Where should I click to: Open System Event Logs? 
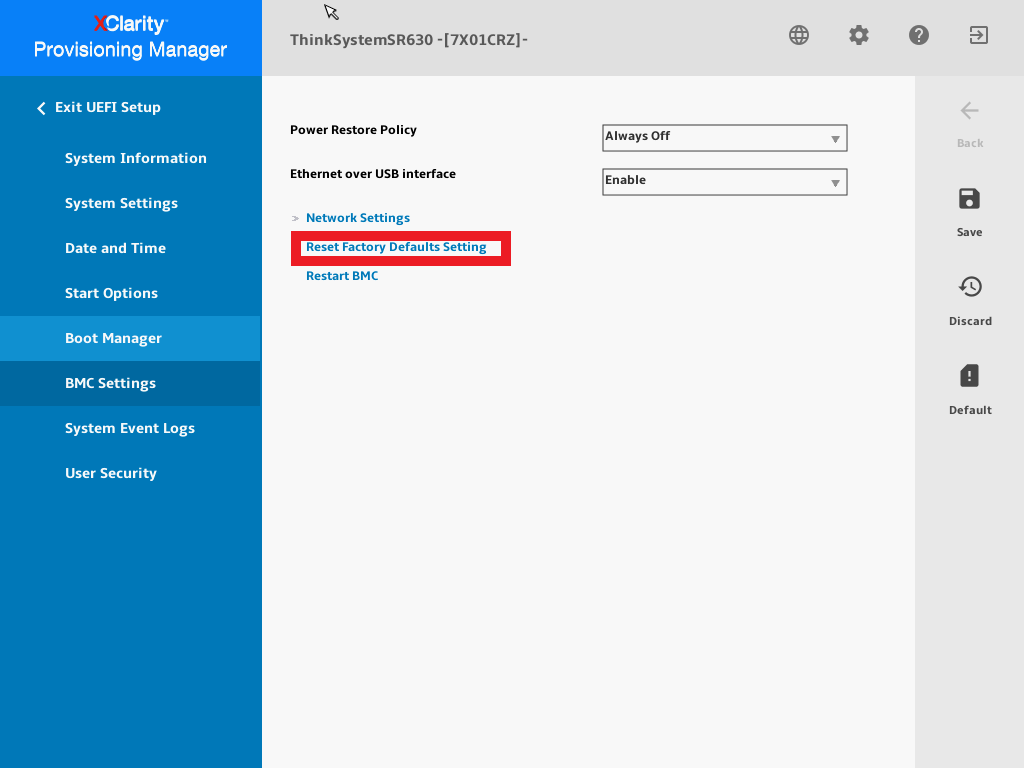(130, 428)
